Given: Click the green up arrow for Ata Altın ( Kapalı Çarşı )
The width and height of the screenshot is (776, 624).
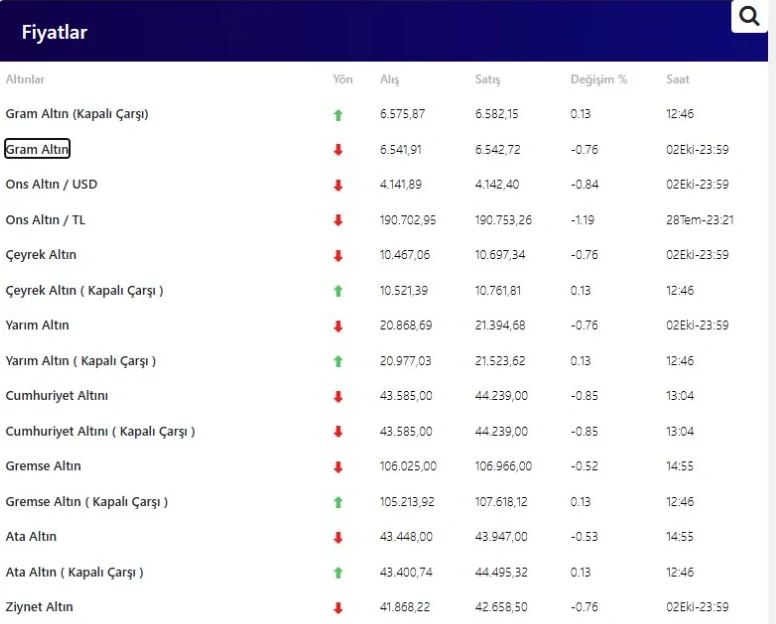Looking at the screenshot, I should [x=338, y=573].
